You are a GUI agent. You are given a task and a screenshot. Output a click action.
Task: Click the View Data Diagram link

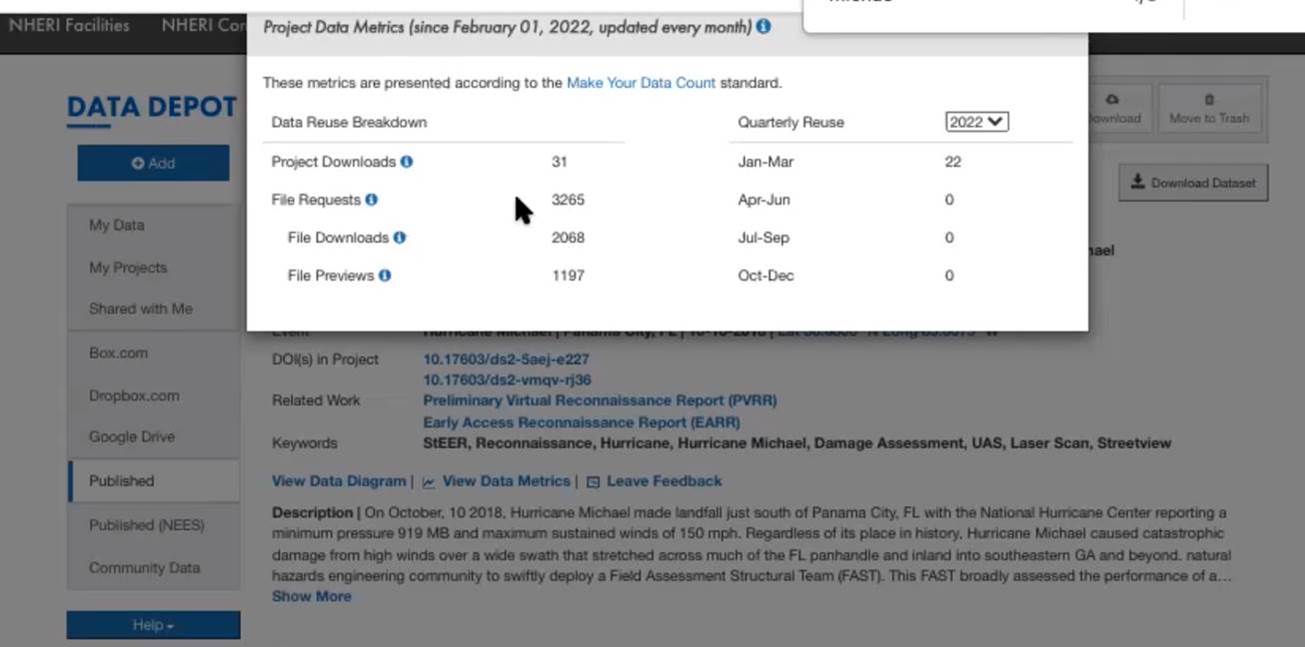click(x=339, y=481)
